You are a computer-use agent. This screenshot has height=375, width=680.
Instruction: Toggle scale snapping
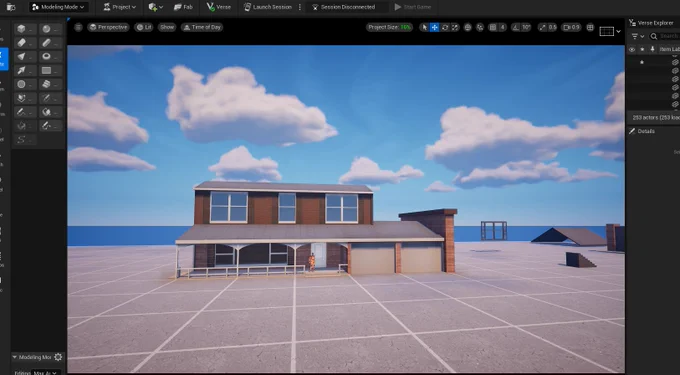542,27
